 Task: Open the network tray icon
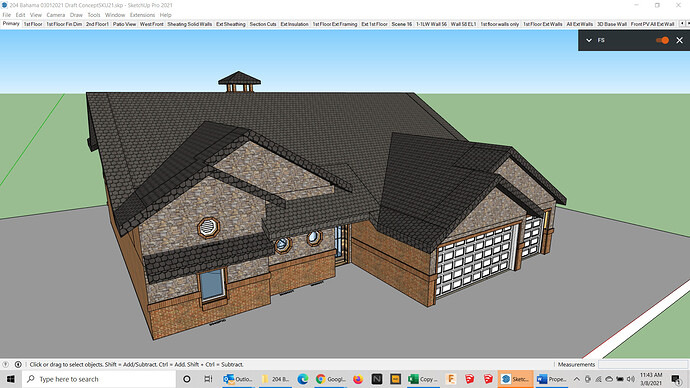(x=598, y=379)
